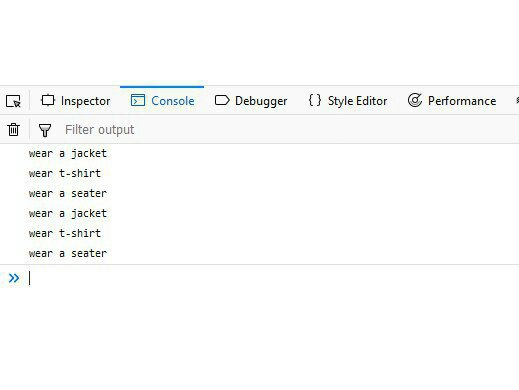Select the Console tab label
This screenshot has width=519, height=390.
173,101
